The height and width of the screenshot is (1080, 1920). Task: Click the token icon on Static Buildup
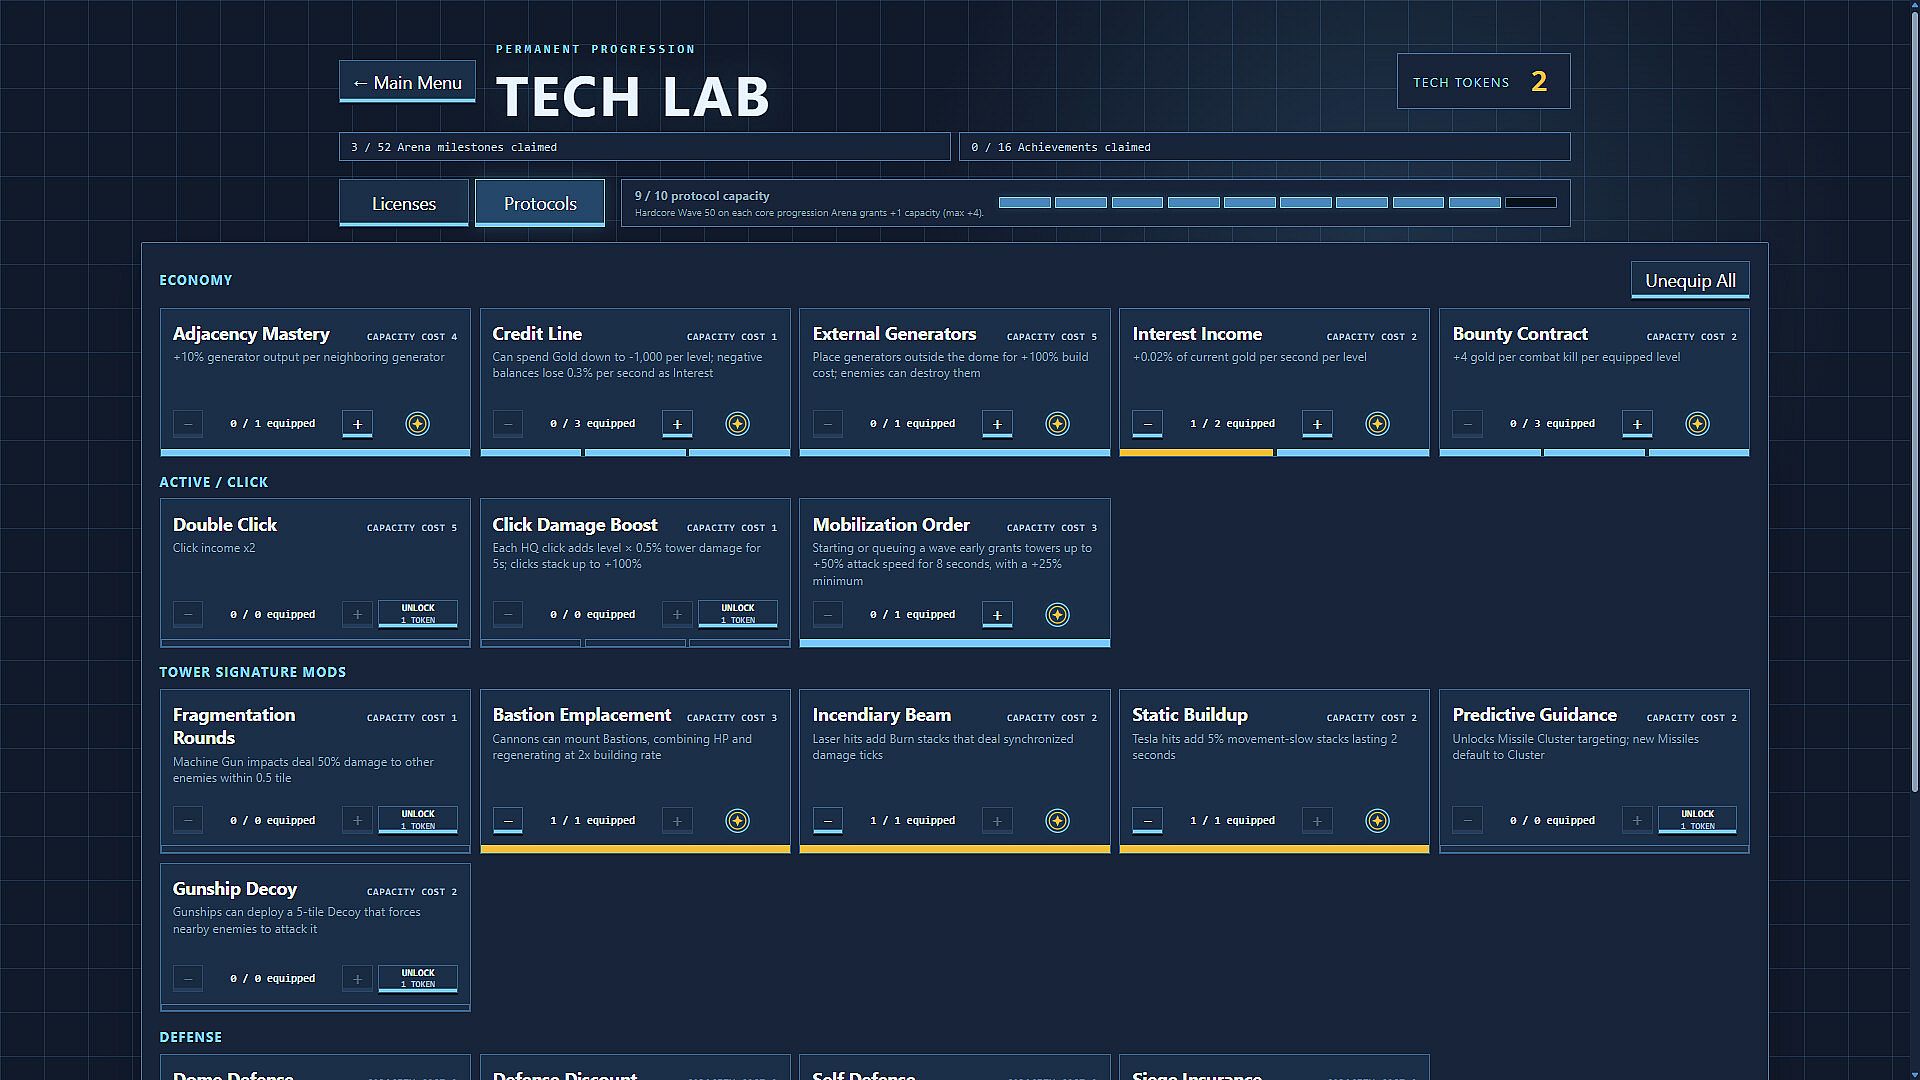click(x=1377, y=821)
